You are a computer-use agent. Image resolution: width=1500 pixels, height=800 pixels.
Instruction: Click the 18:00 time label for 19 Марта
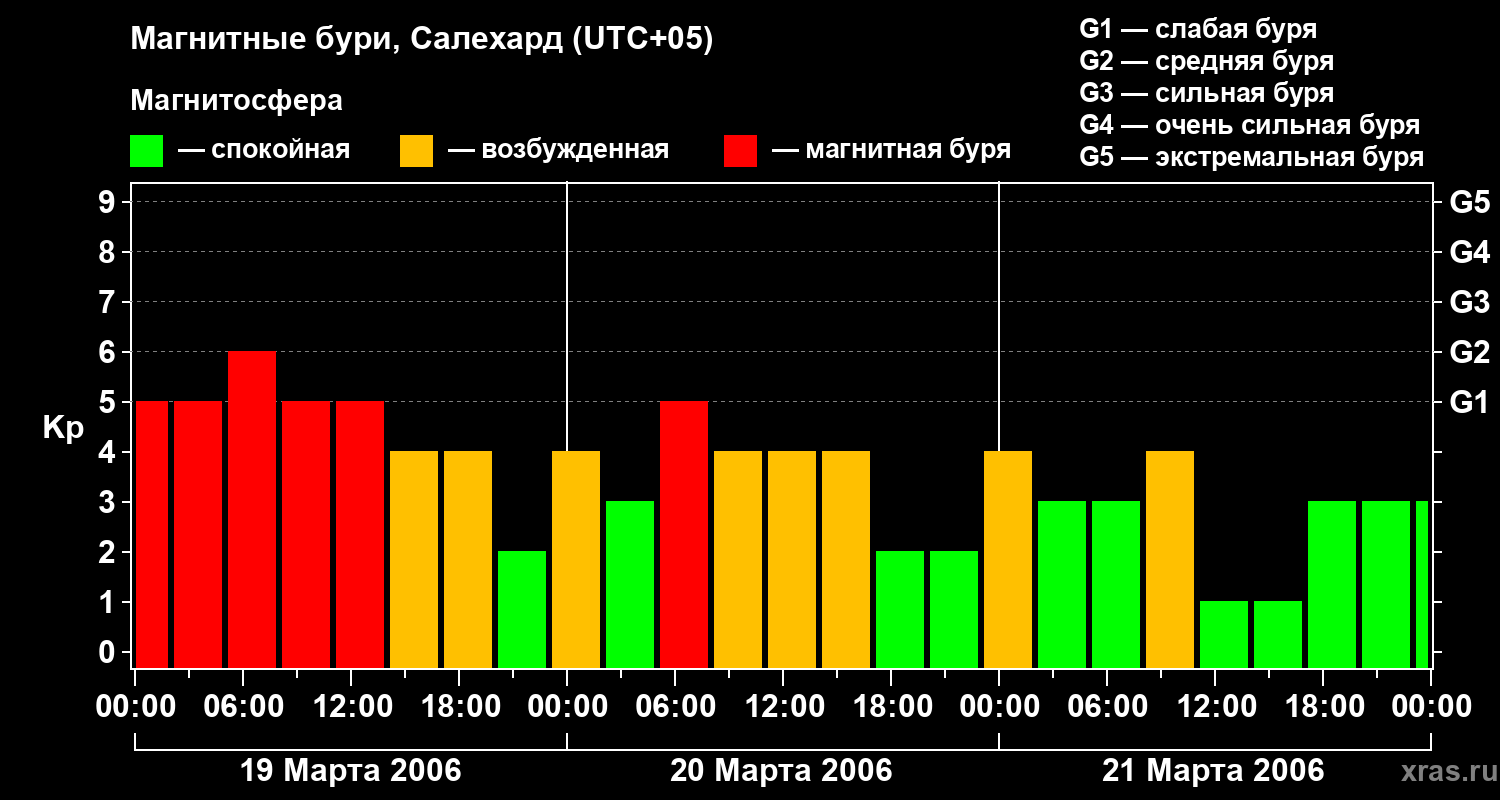(459, 707)
